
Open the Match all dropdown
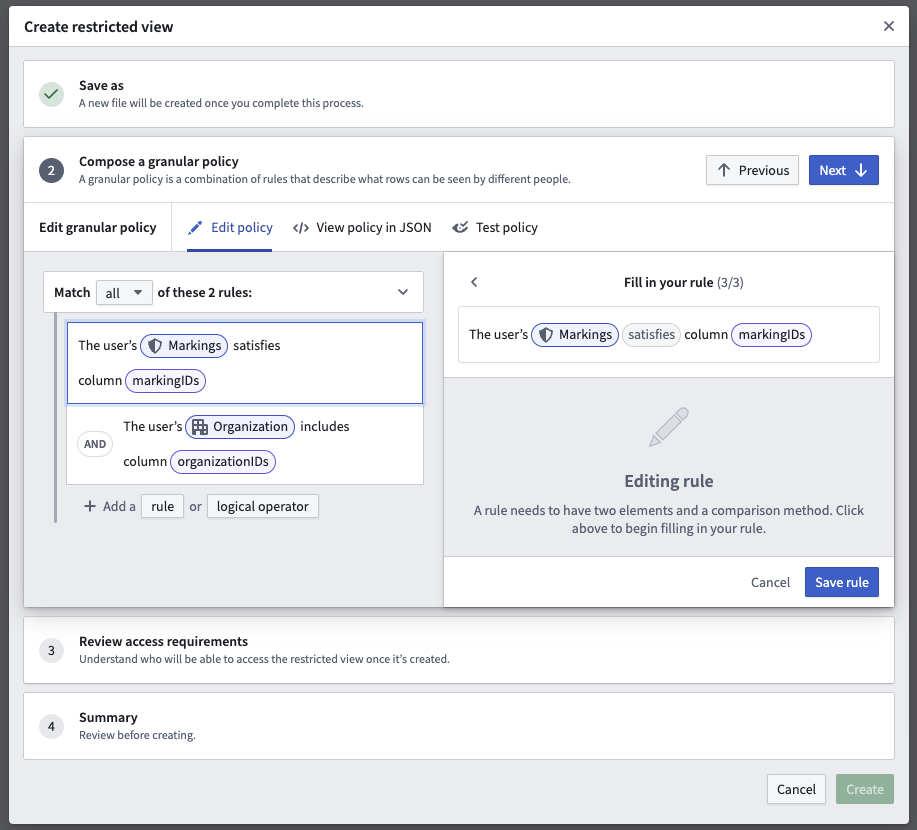[x=124, y=292]
